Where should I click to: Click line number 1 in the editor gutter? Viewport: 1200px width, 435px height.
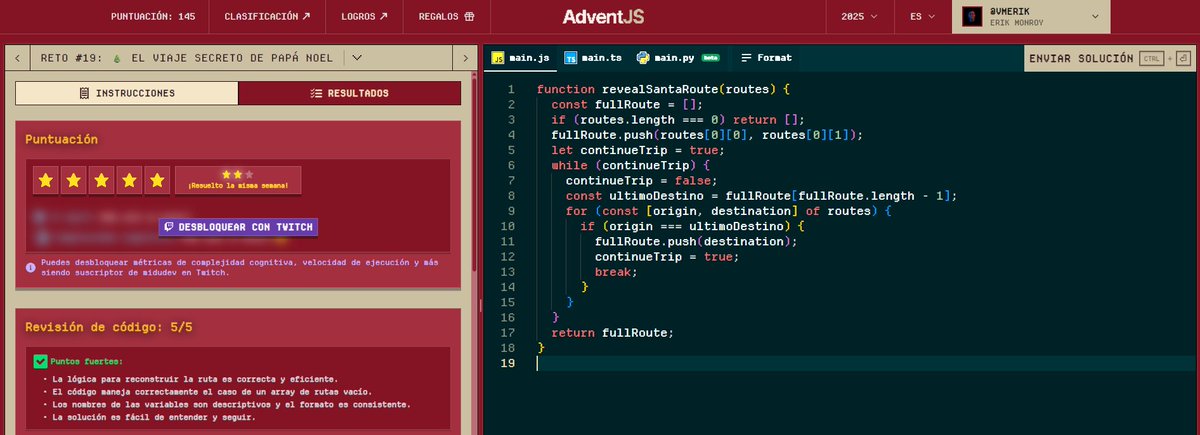[x=511, y=89]
